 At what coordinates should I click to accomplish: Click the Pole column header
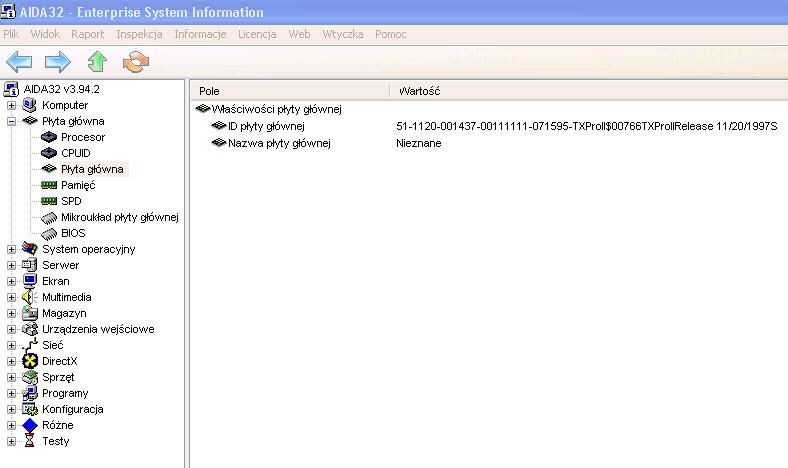(290, 91)
